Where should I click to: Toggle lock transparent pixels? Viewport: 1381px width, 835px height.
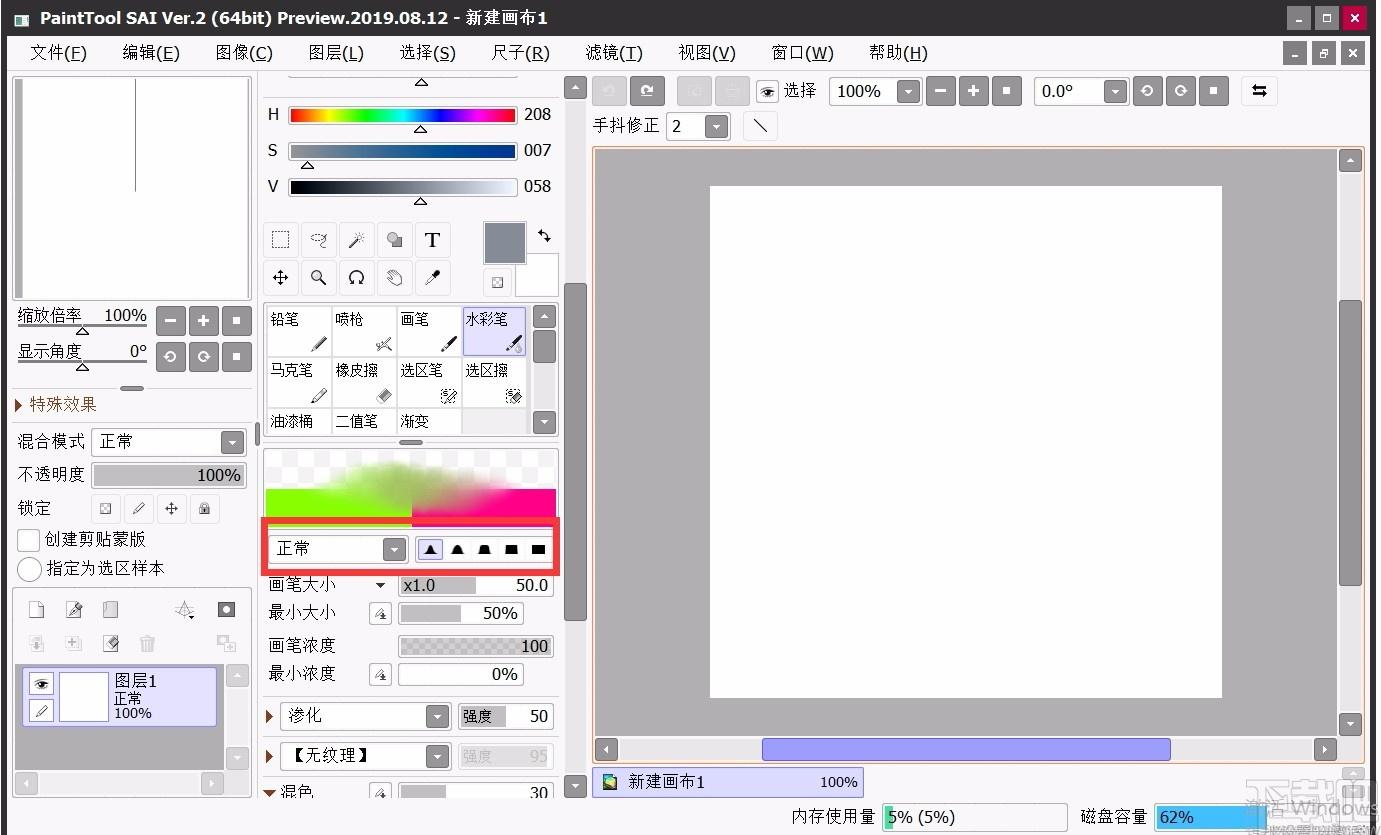click(x=105, y=508)
